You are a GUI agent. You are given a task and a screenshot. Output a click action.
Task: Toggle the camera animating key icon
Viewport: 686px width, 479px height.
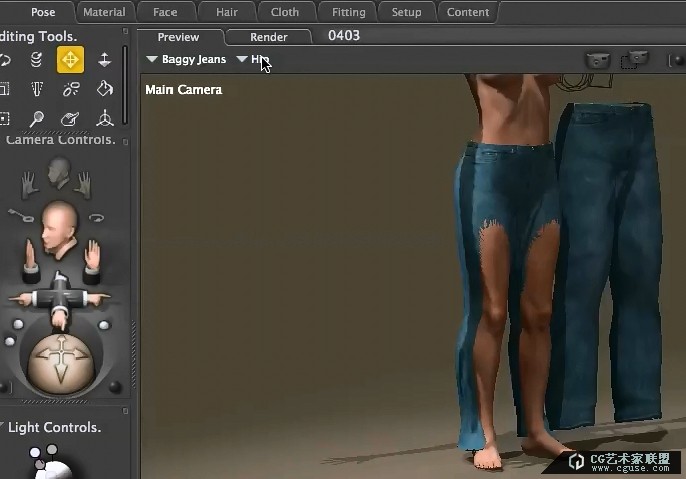(21, 215)
